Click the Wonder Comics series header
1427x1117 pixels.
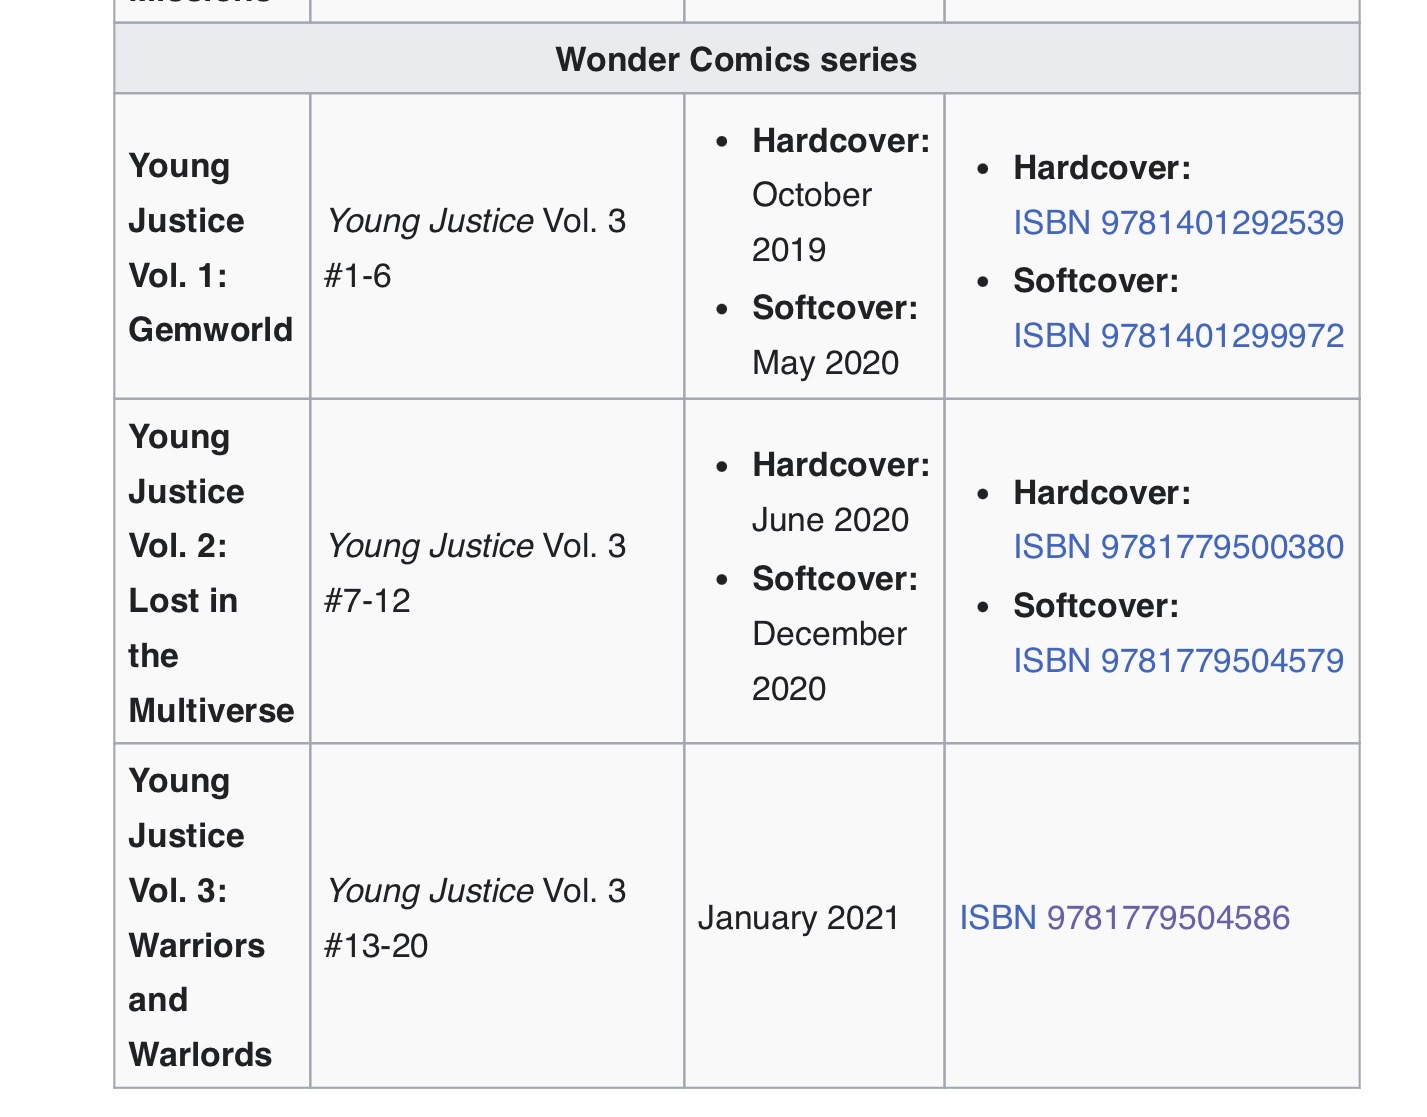[736, 59]
